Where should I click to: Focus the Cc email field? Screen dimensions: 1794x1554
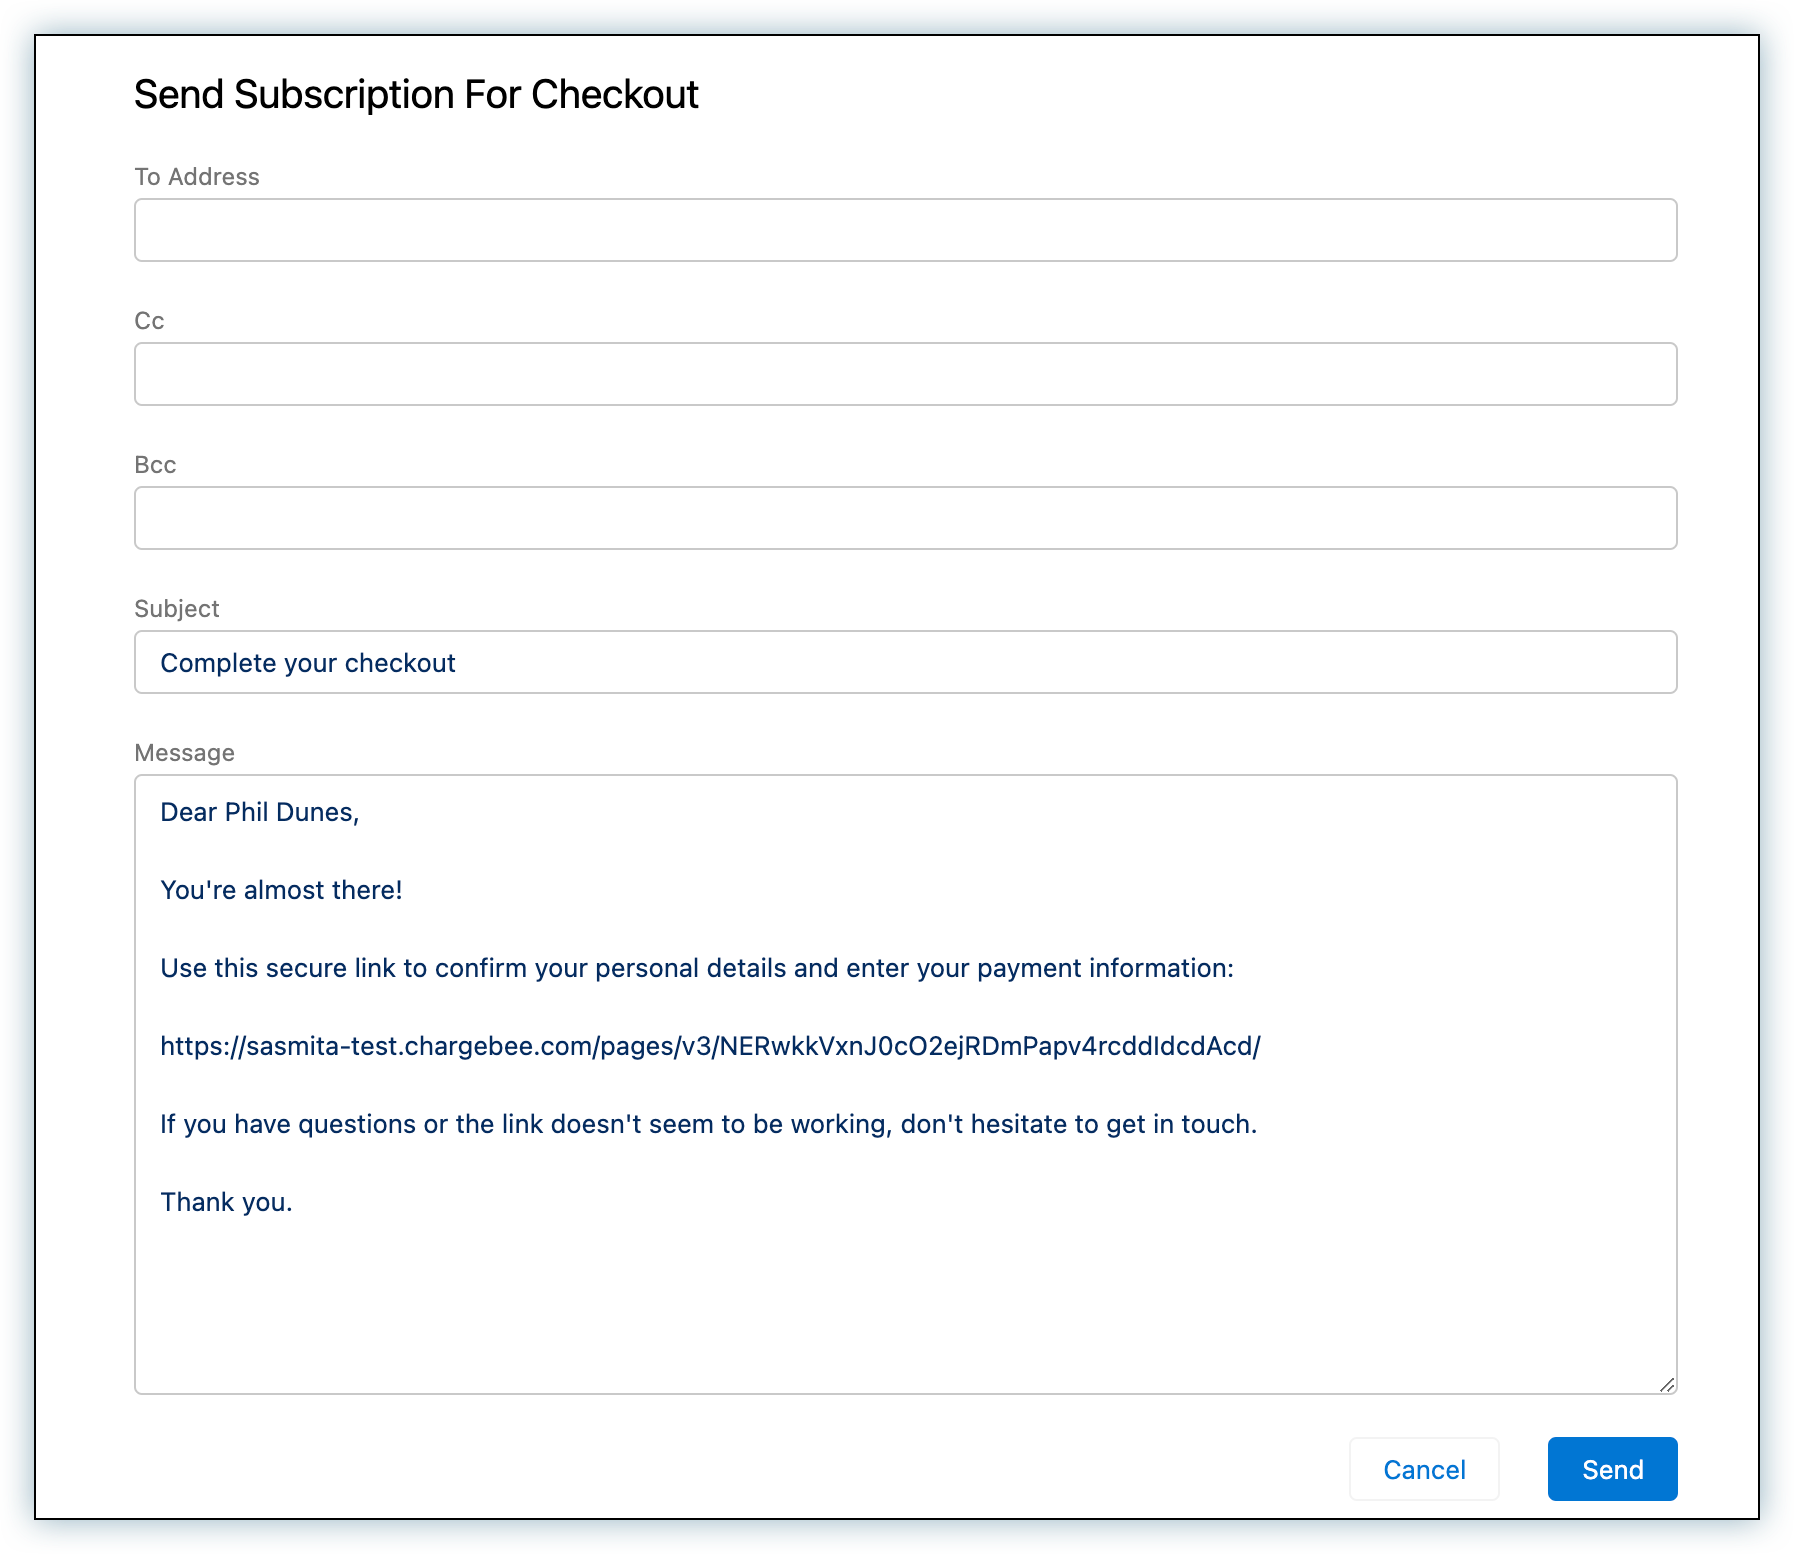905,374
